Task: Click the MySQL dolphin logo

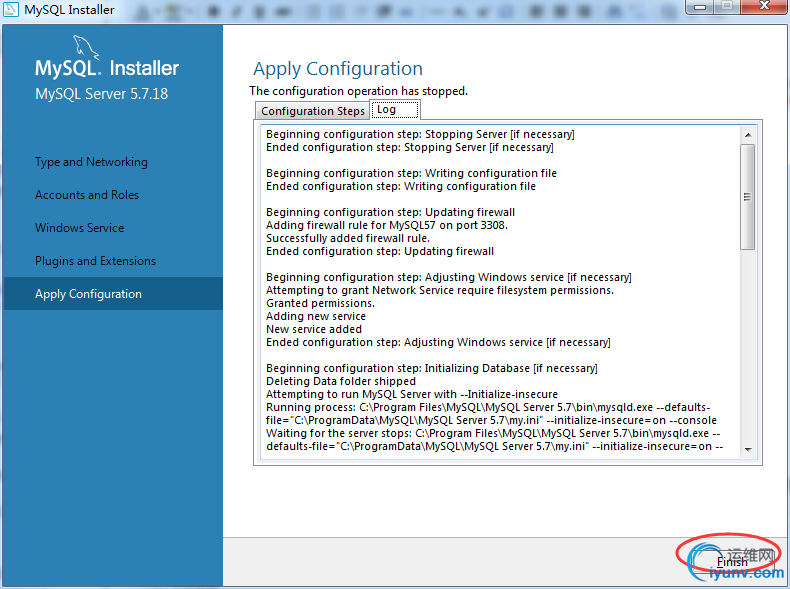Action: point(86,47)
